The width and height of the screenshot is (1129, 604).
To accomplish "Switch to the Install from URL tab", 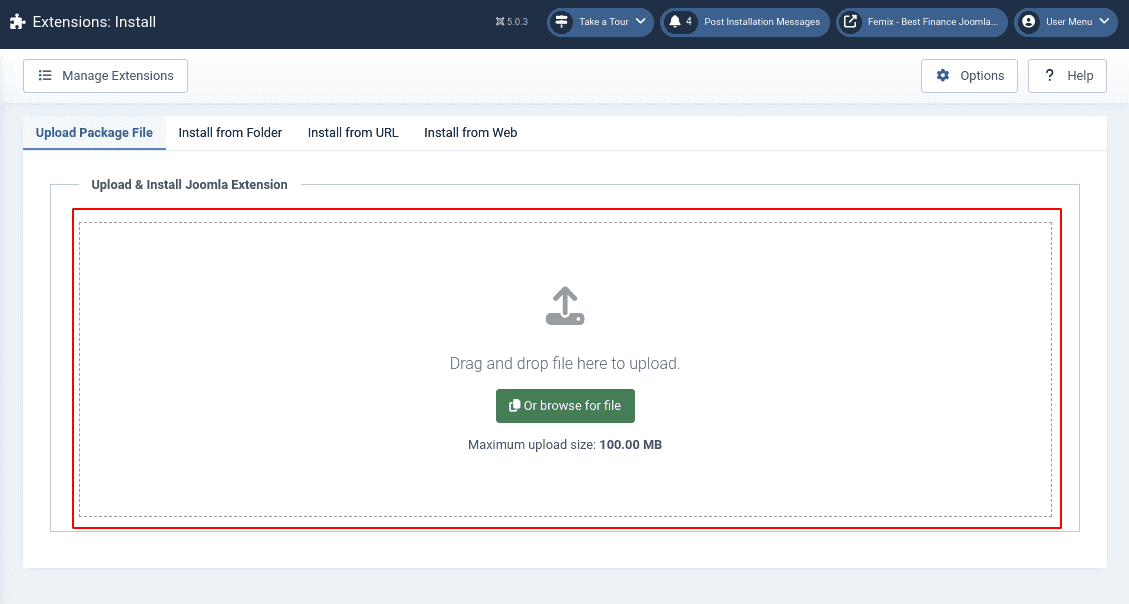I will 353,133.
